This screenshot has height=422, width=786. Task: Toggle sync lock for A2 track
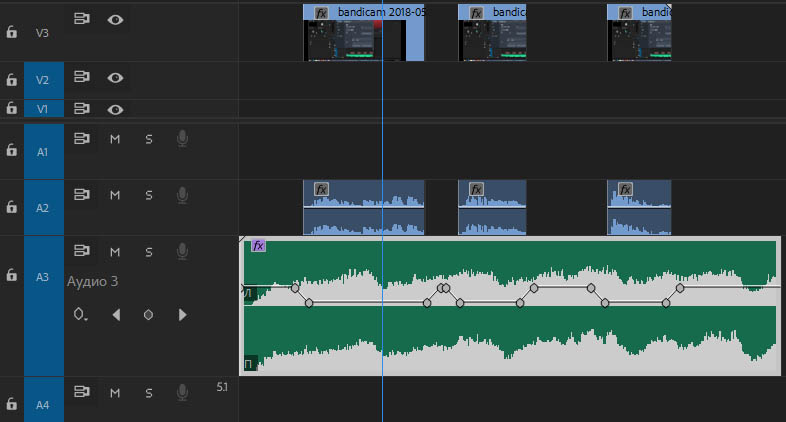pyautogui.click(x=81, y=194)
